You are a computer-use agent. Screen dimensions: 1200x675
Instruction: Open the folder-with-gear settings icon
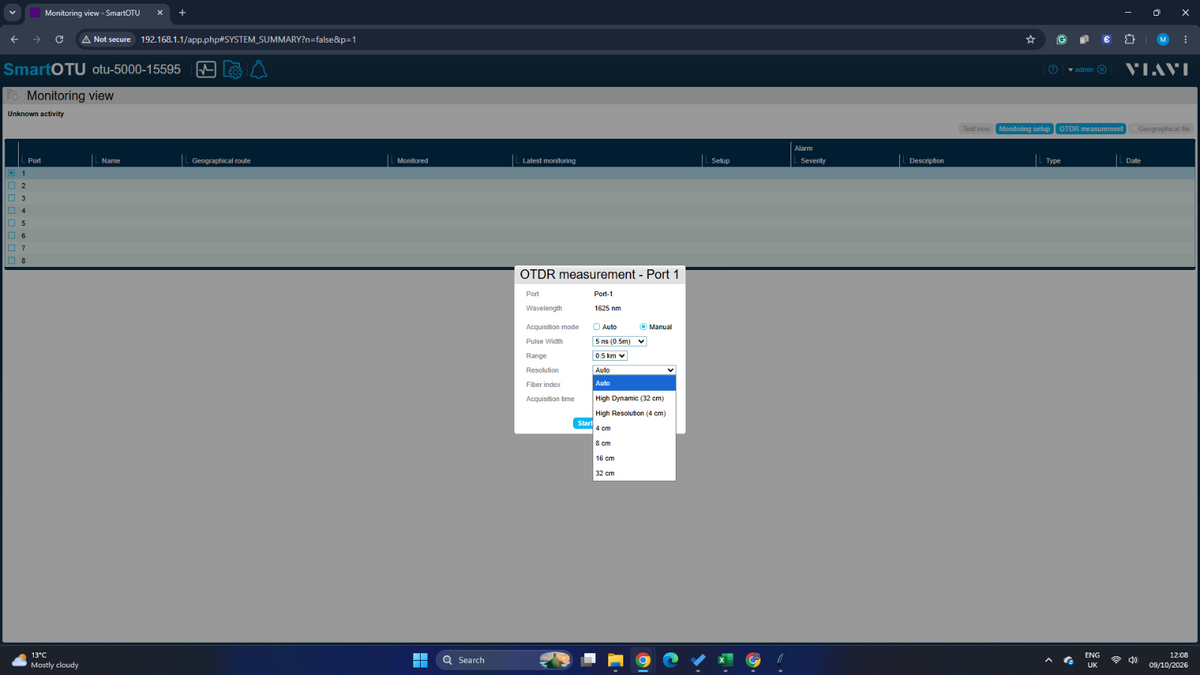click(x=232, y=70)
